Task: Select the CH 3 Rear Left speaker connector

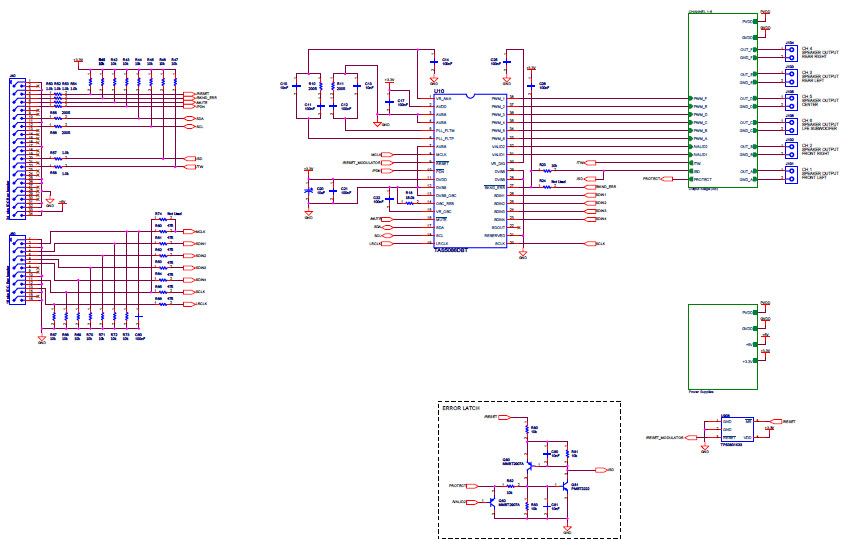Action: pyautogui.click(x=791, y=77)
